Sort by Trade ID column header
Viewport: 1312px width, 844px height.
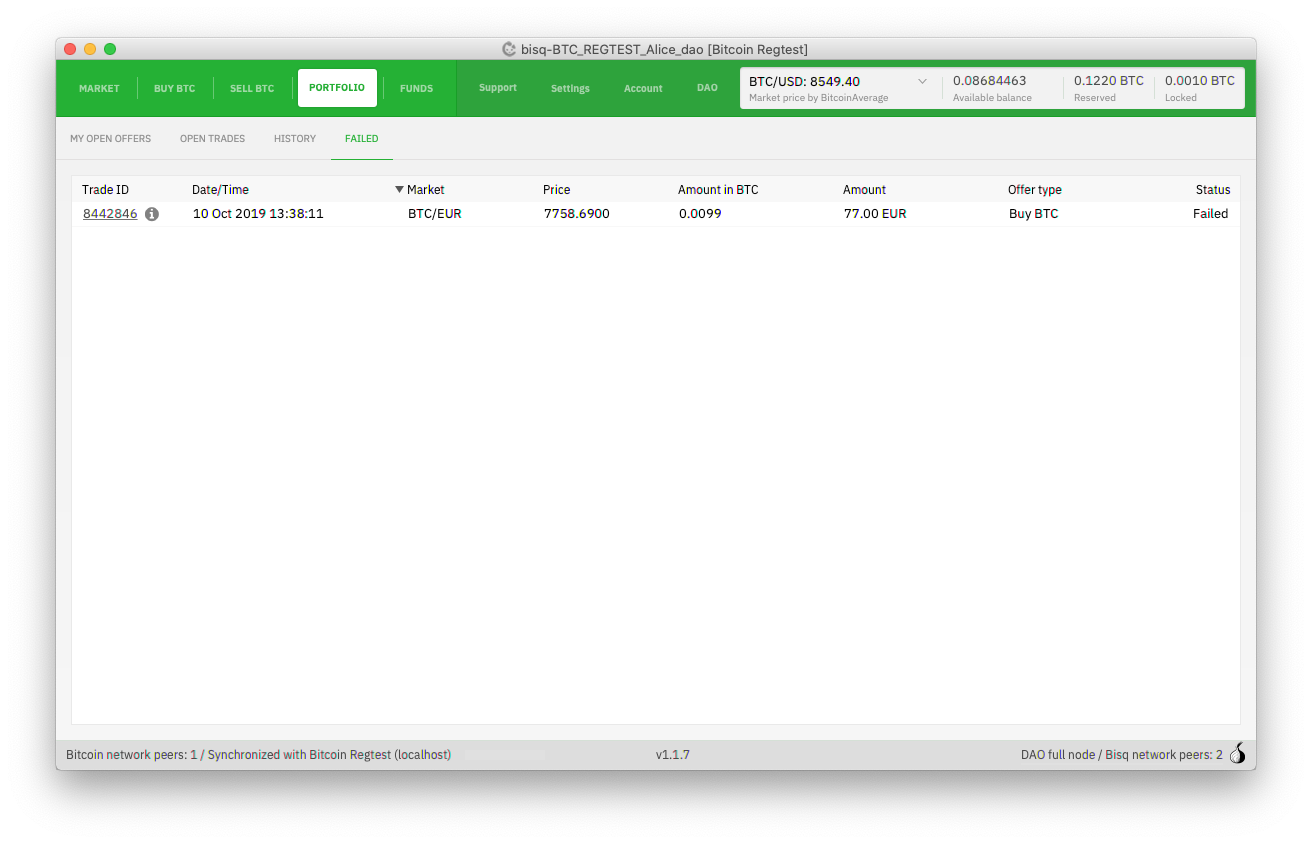tap(105, 190)
